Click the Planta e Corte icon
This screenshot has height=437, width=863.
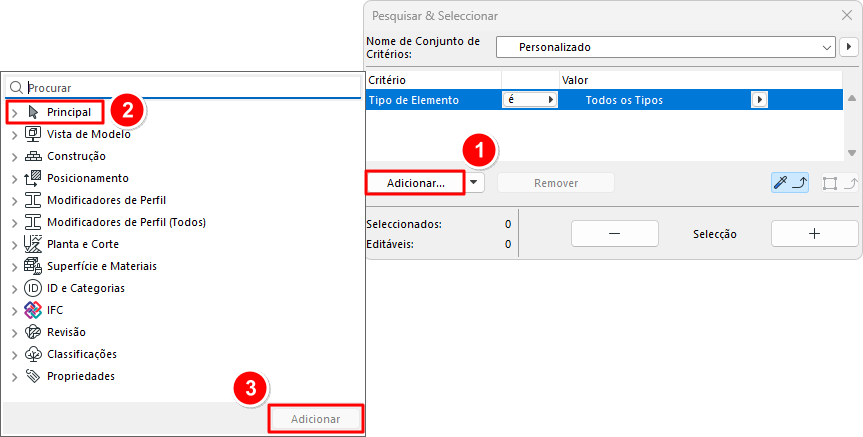pos(33,244)
